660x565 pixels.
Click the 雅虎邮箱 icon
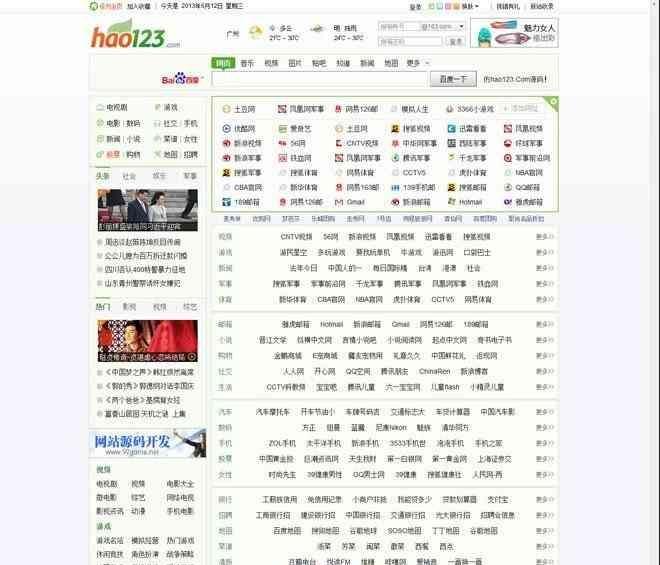(x=508, y=202)
